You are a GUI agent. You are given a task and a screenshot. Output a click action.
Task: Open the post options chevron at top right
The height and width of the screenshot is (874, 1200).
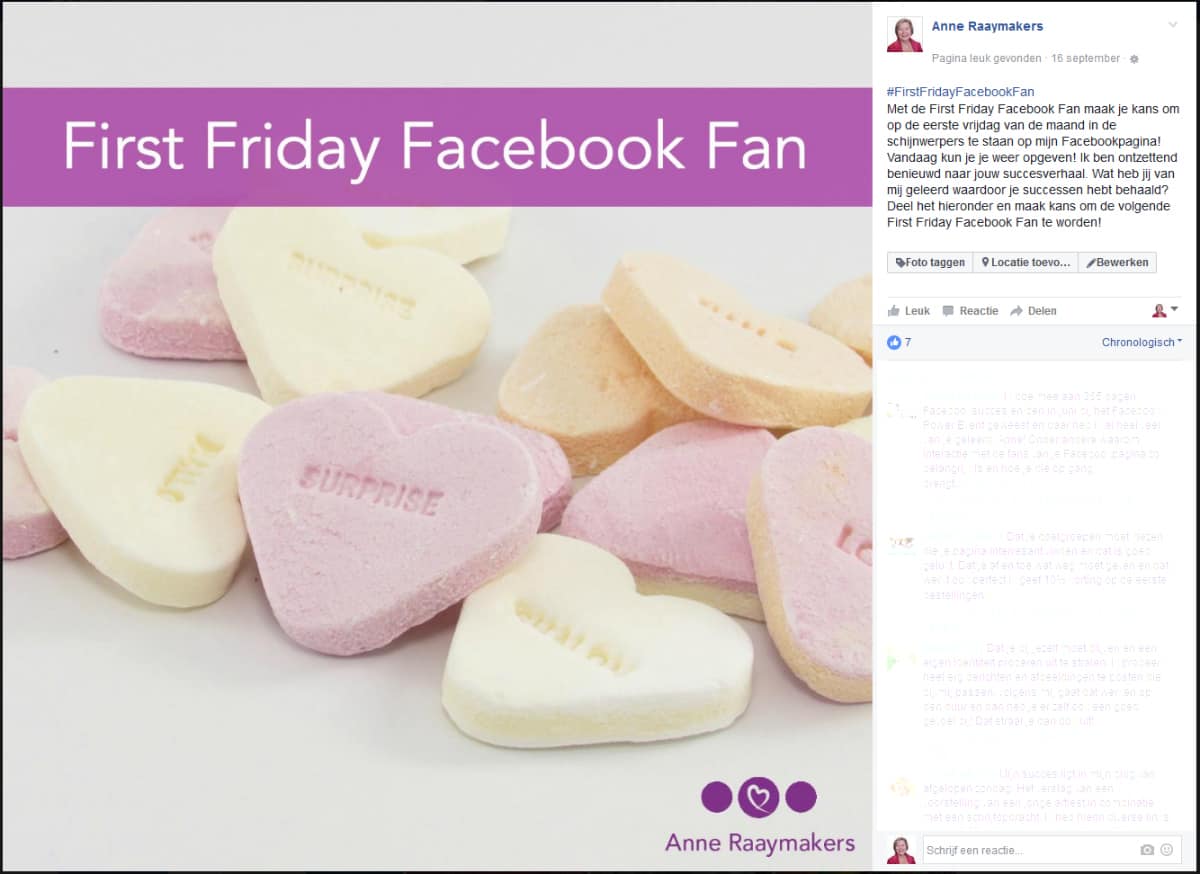click(x=1173, y=25)
